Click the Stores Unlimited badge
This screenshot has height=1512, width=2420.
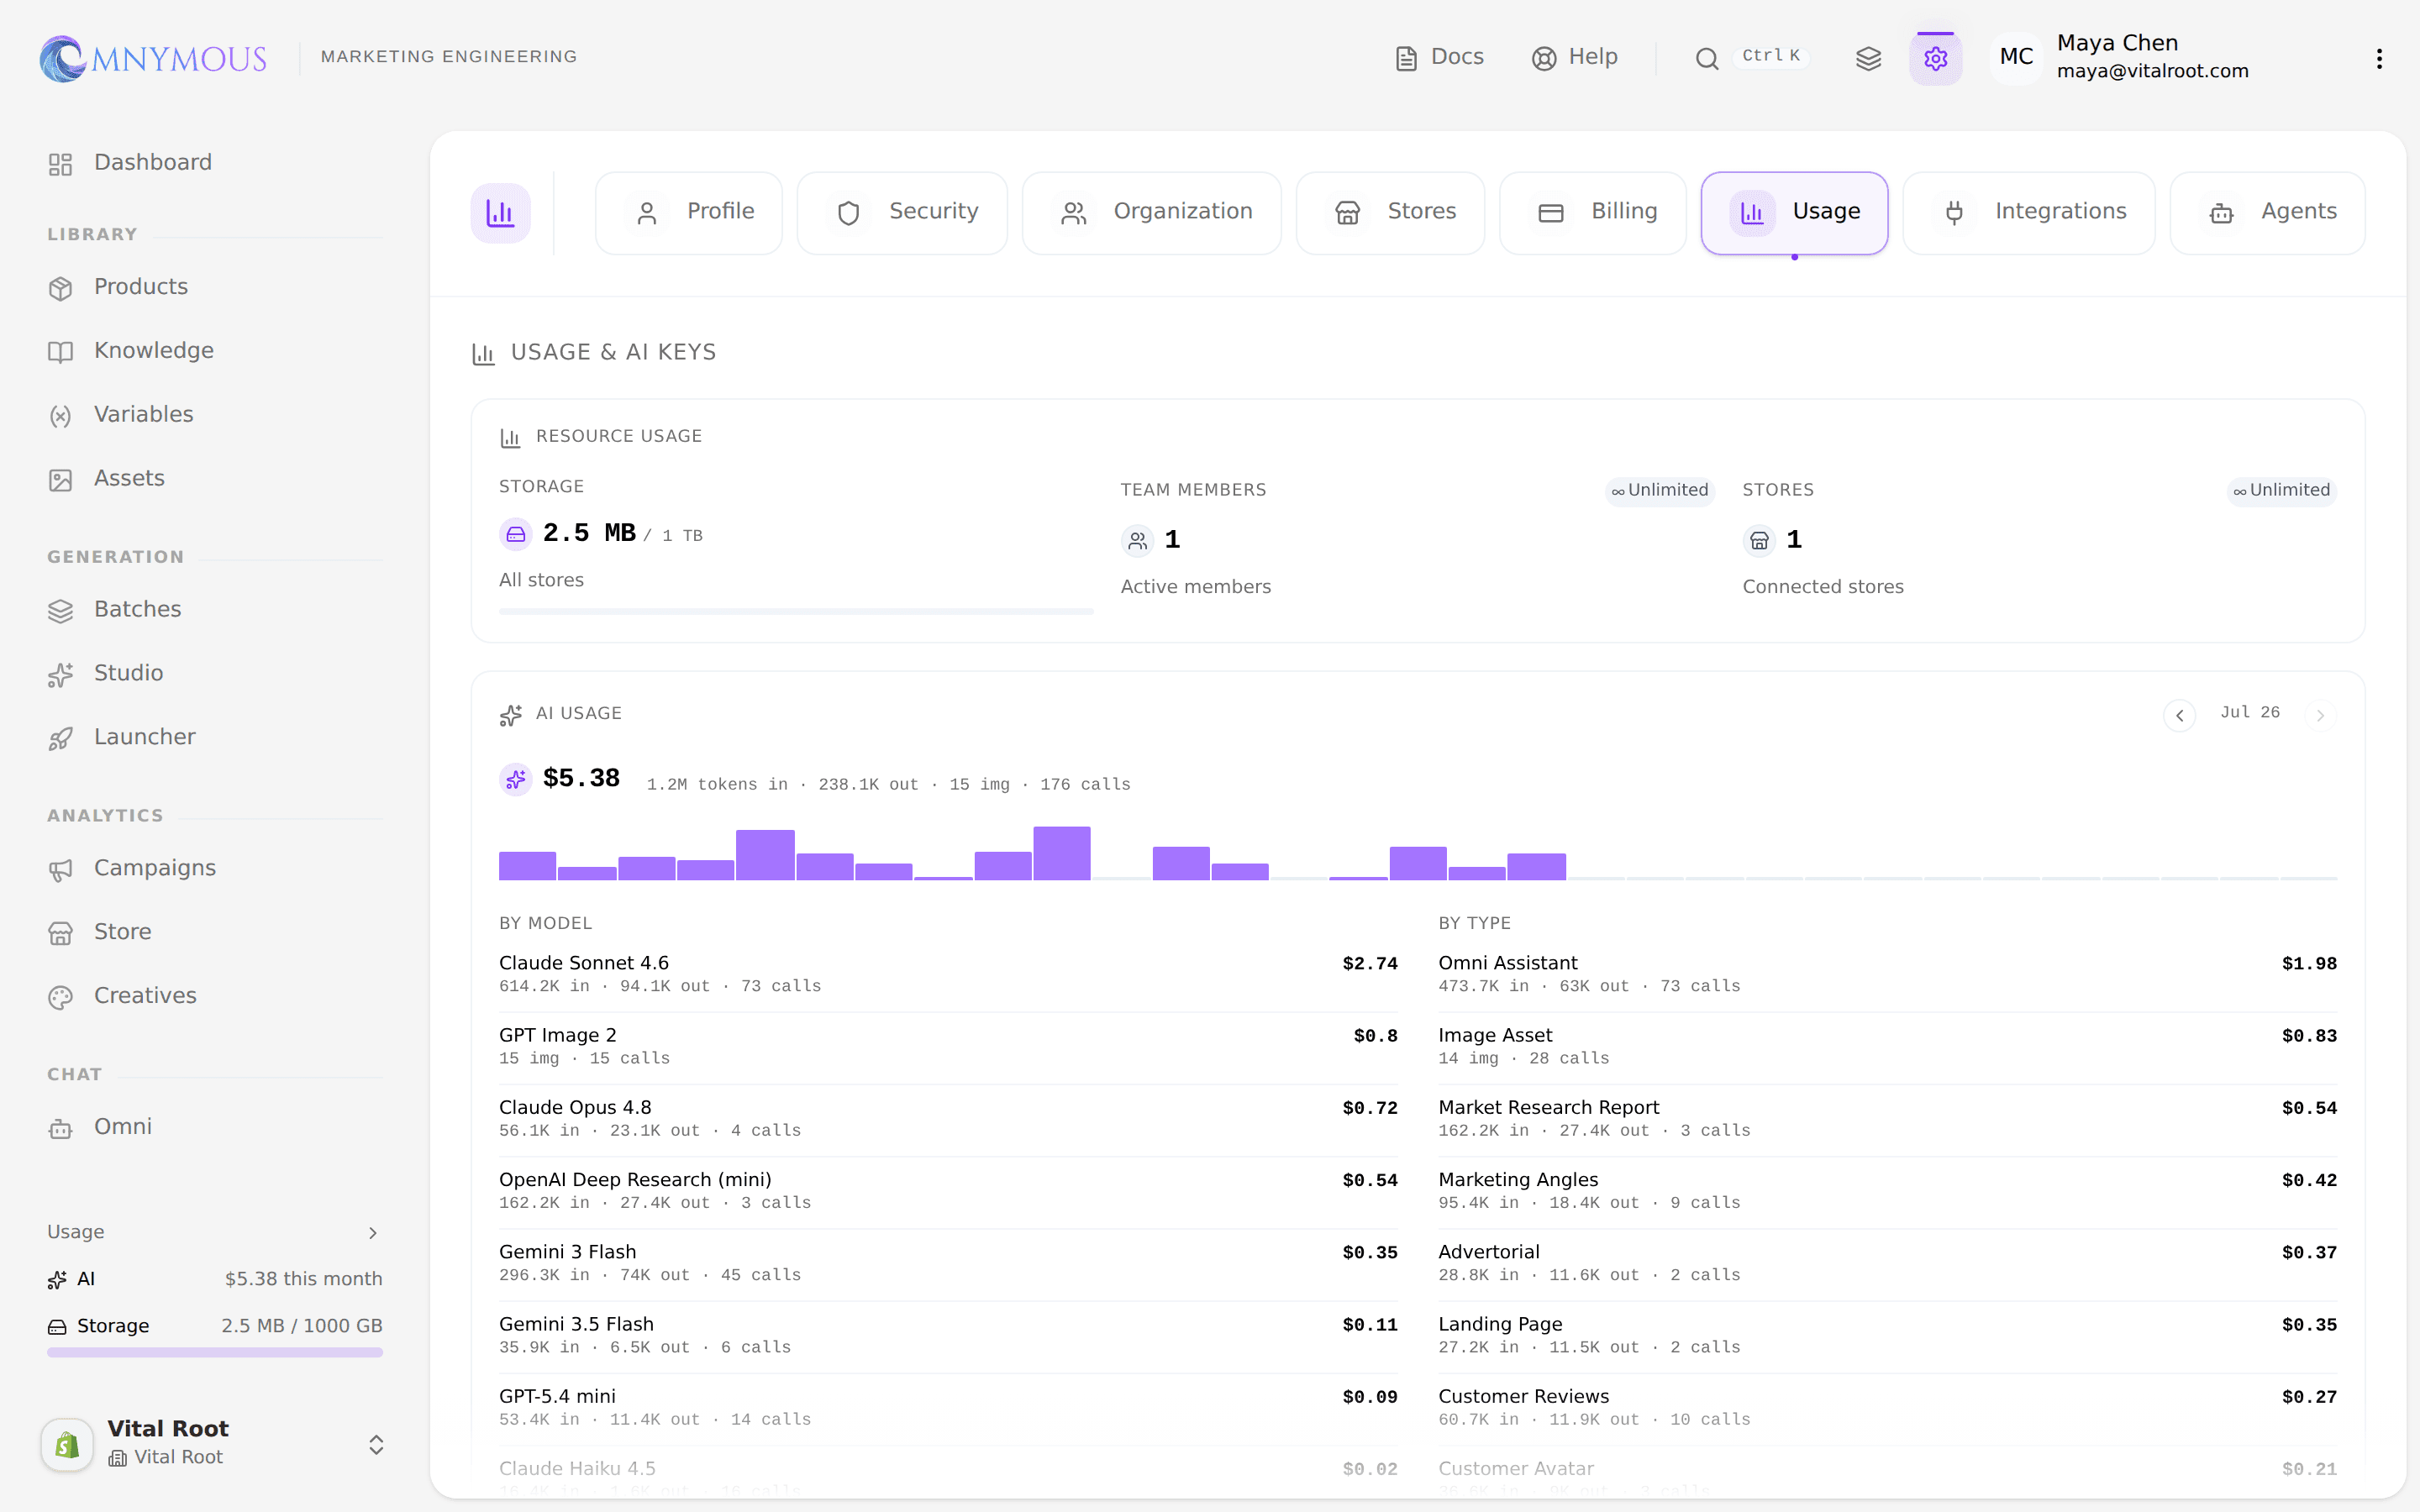pos(2282,490)
